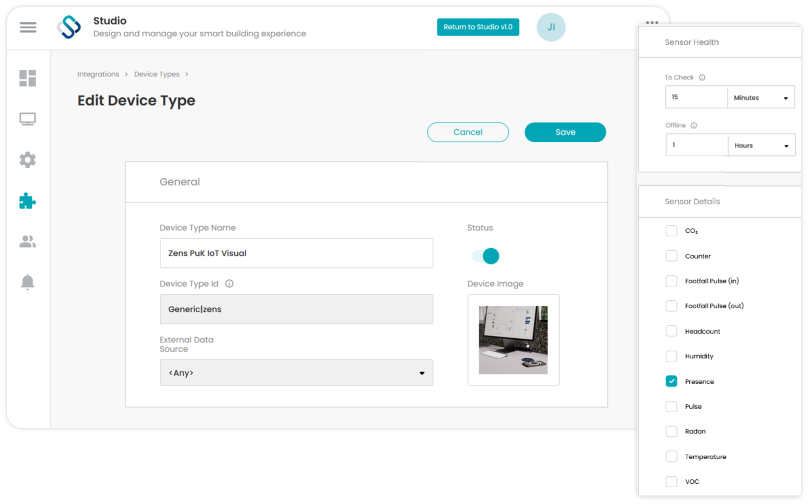
Task: Uncheck the Presence sensor checkbox
Action: click(671, 381)
